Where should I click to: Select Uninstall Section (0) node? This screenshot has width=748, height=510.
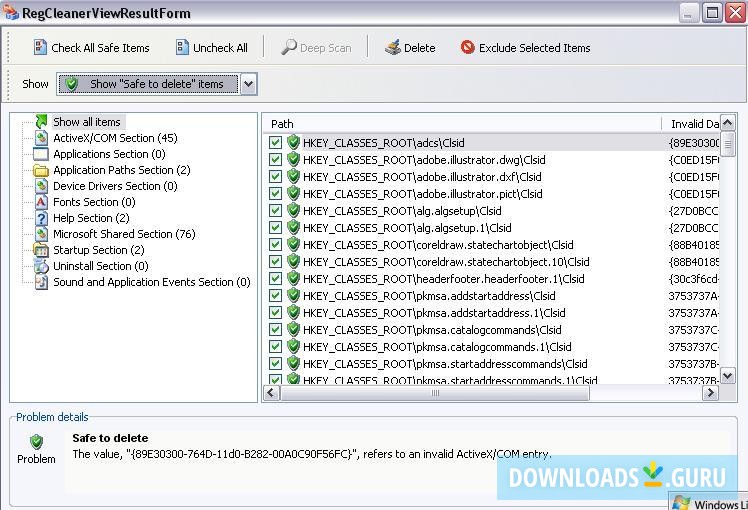click(101, 266)
